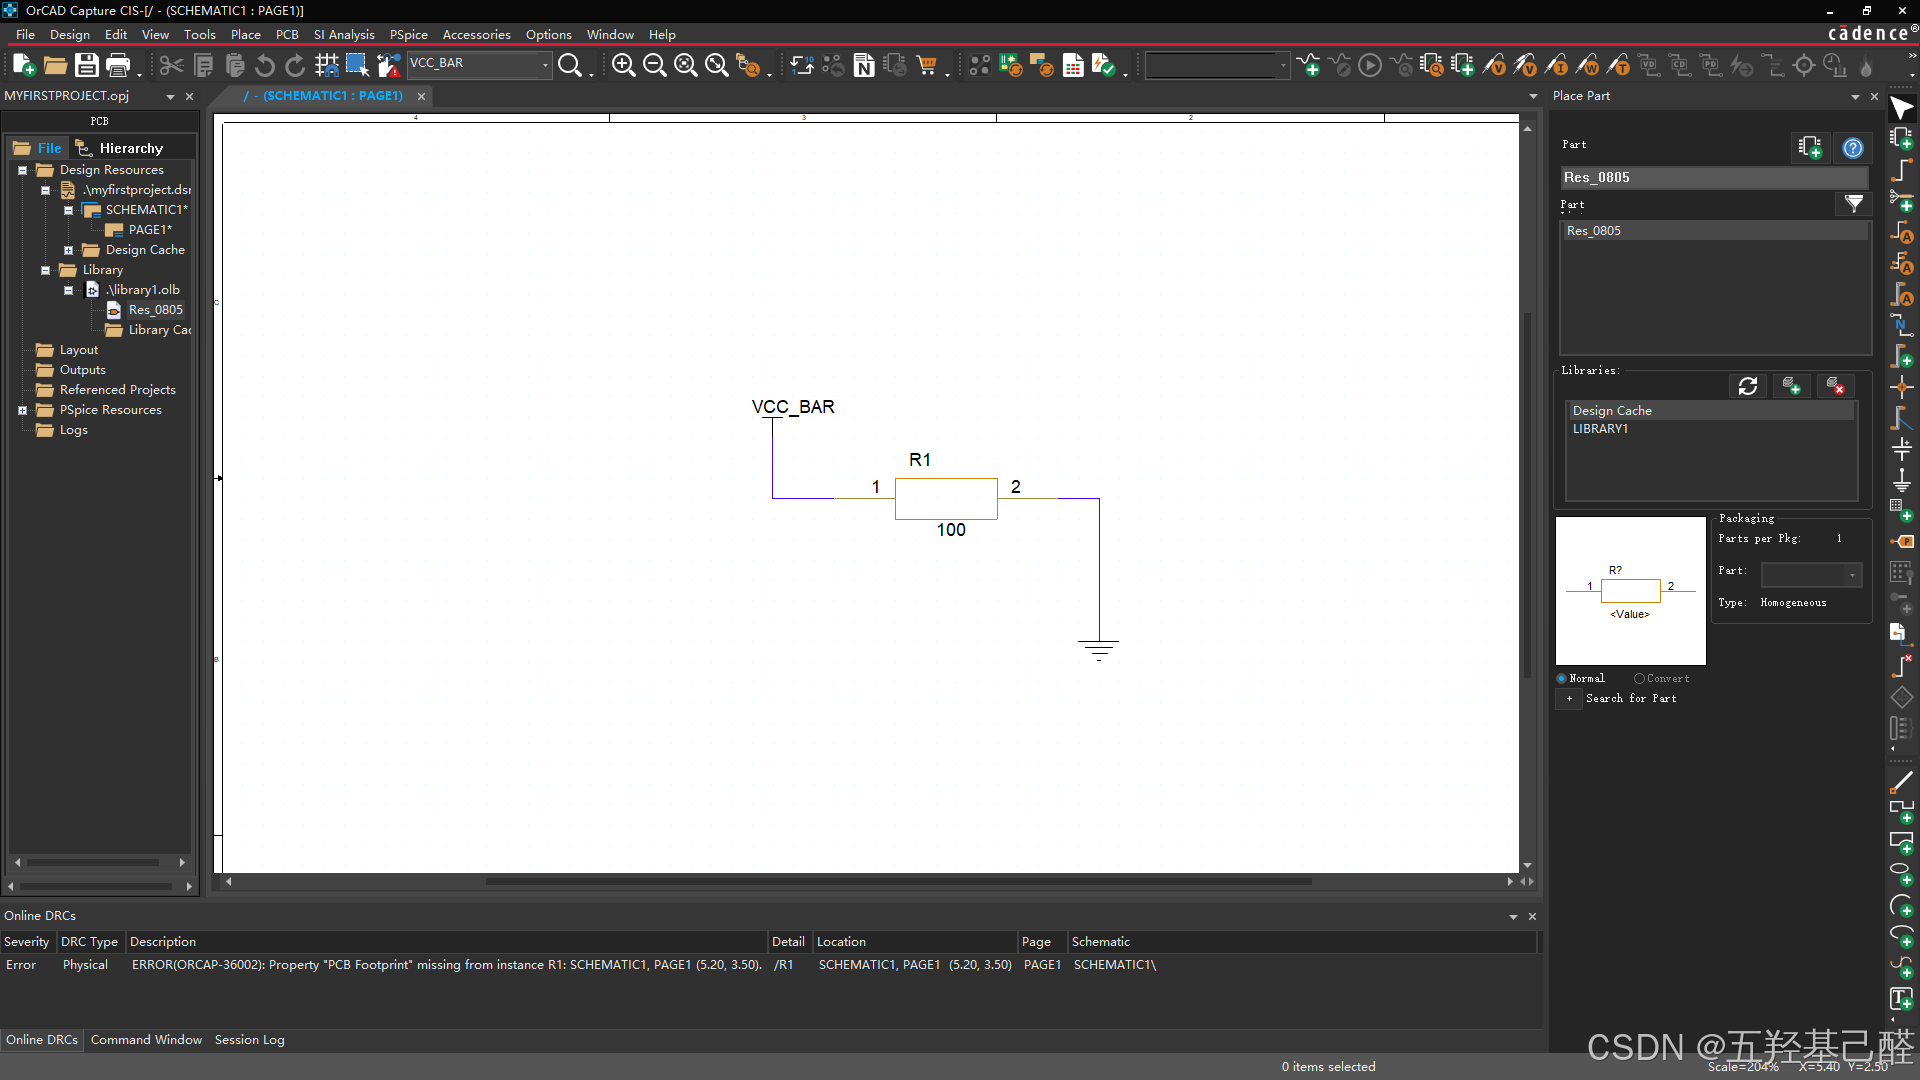Collapse the Design Resources tree node

point(22,170)
